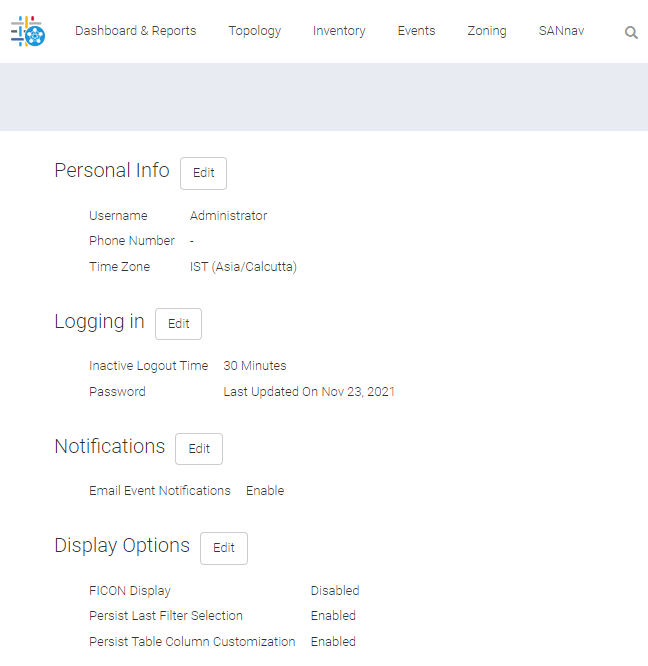
Task: Open the Dashboard & Reports menu
Action: tap(135, 31)
